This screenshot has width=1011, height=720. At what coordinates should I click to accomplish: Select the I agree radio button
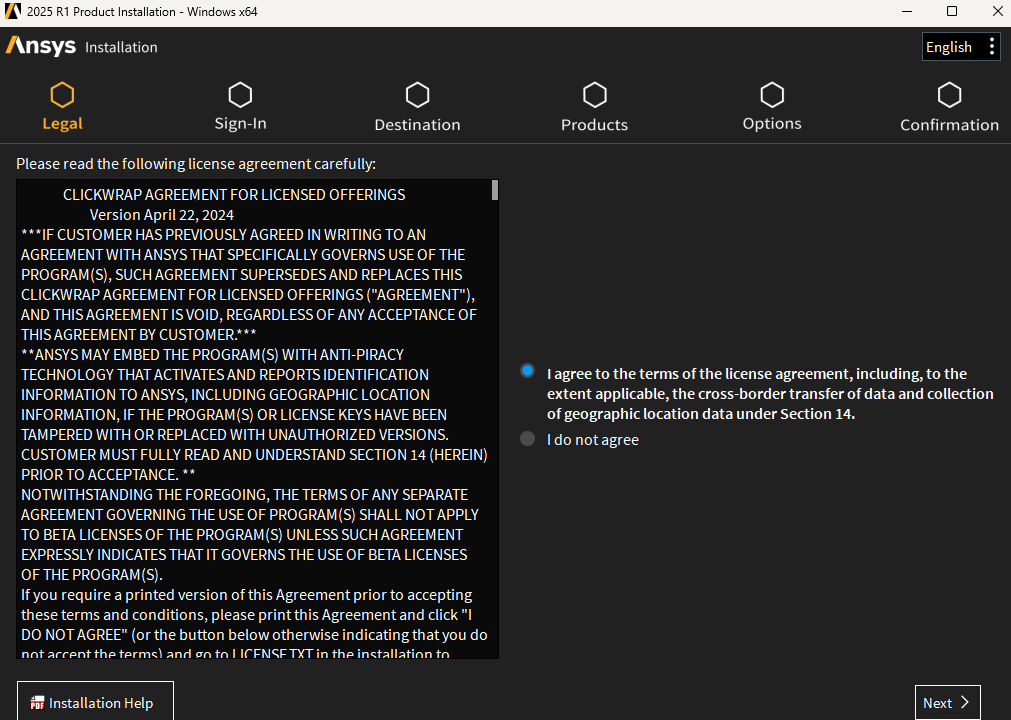(527, 371)
